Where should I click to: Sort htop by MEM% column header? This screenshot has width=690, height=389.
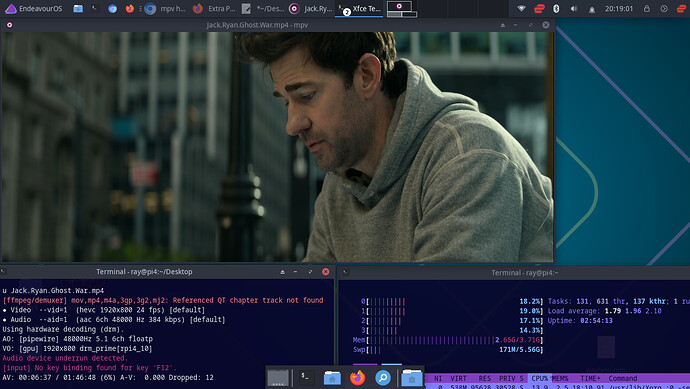click(560, 378)
